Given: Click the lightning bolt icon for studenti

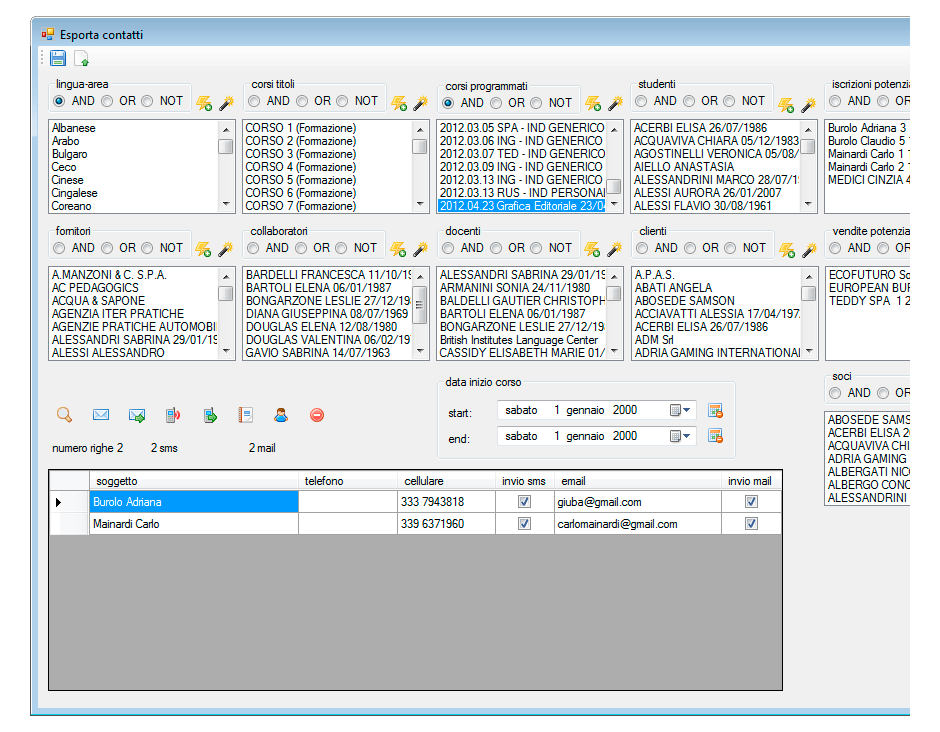Looking at the screenshot, I should [786, 105].
